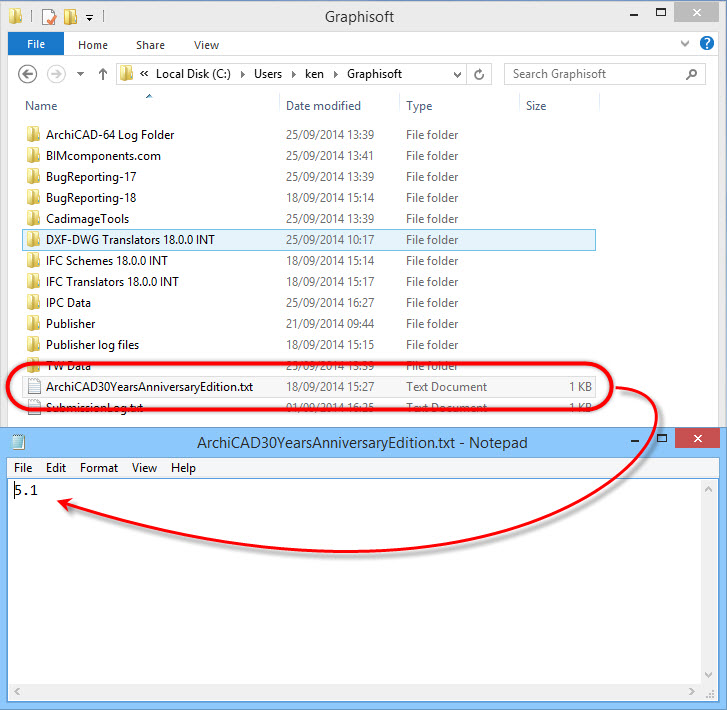727x710 pixels.
Task: Expand the address bar history dropdown
Action: [457, 75]
